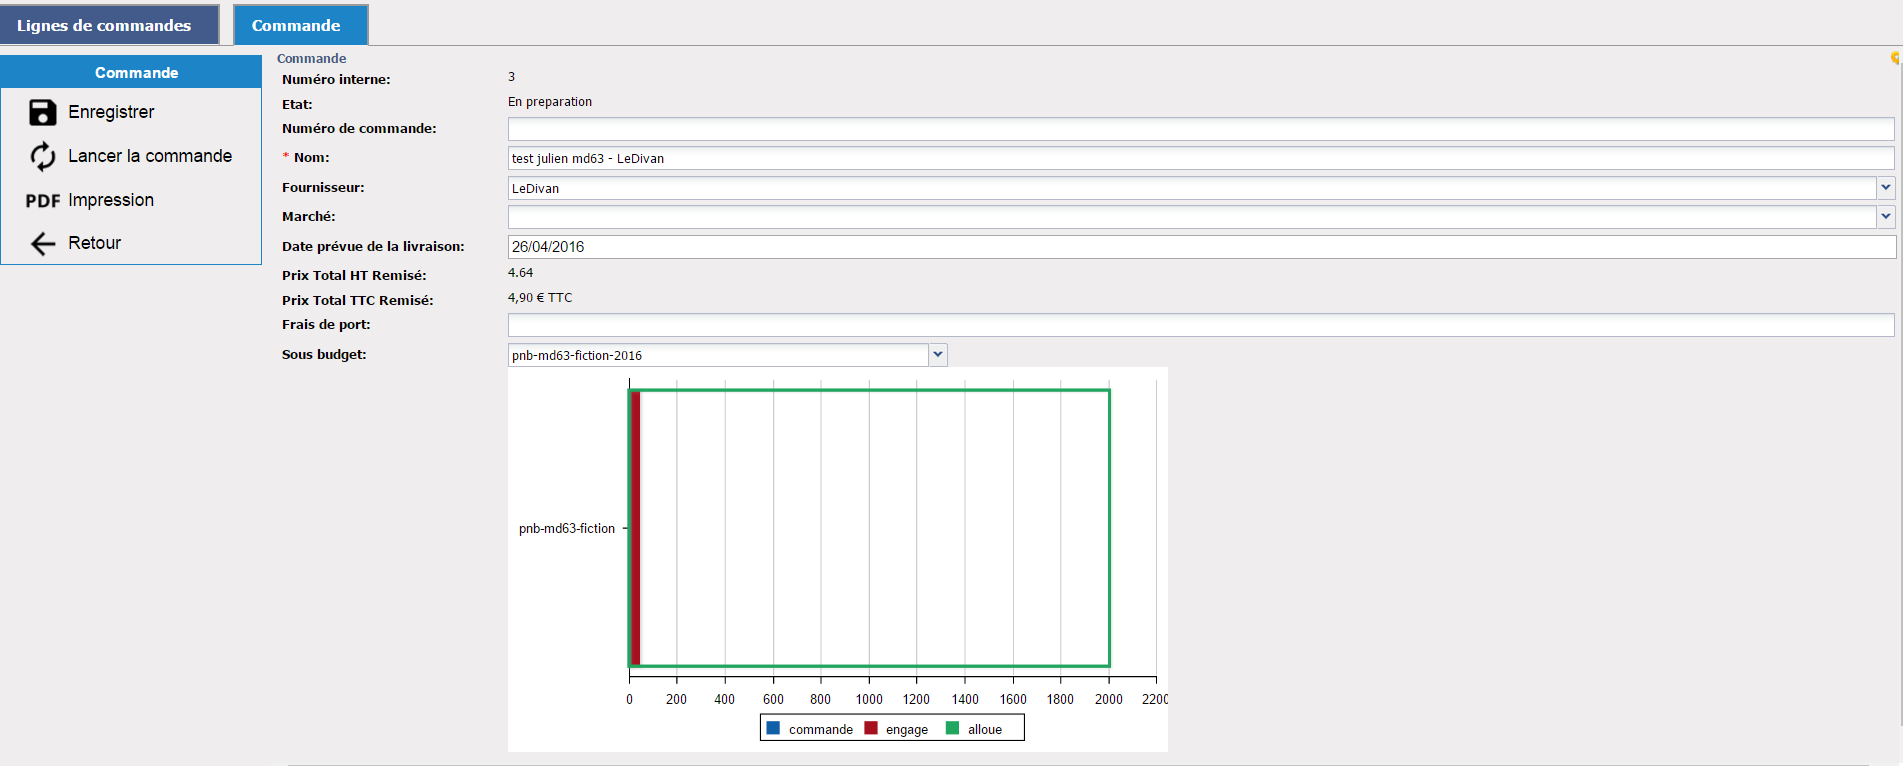This screenshot has width=1903, height=766.
Task: Click the 4.64 HT price value
Action: coord(520,272)
